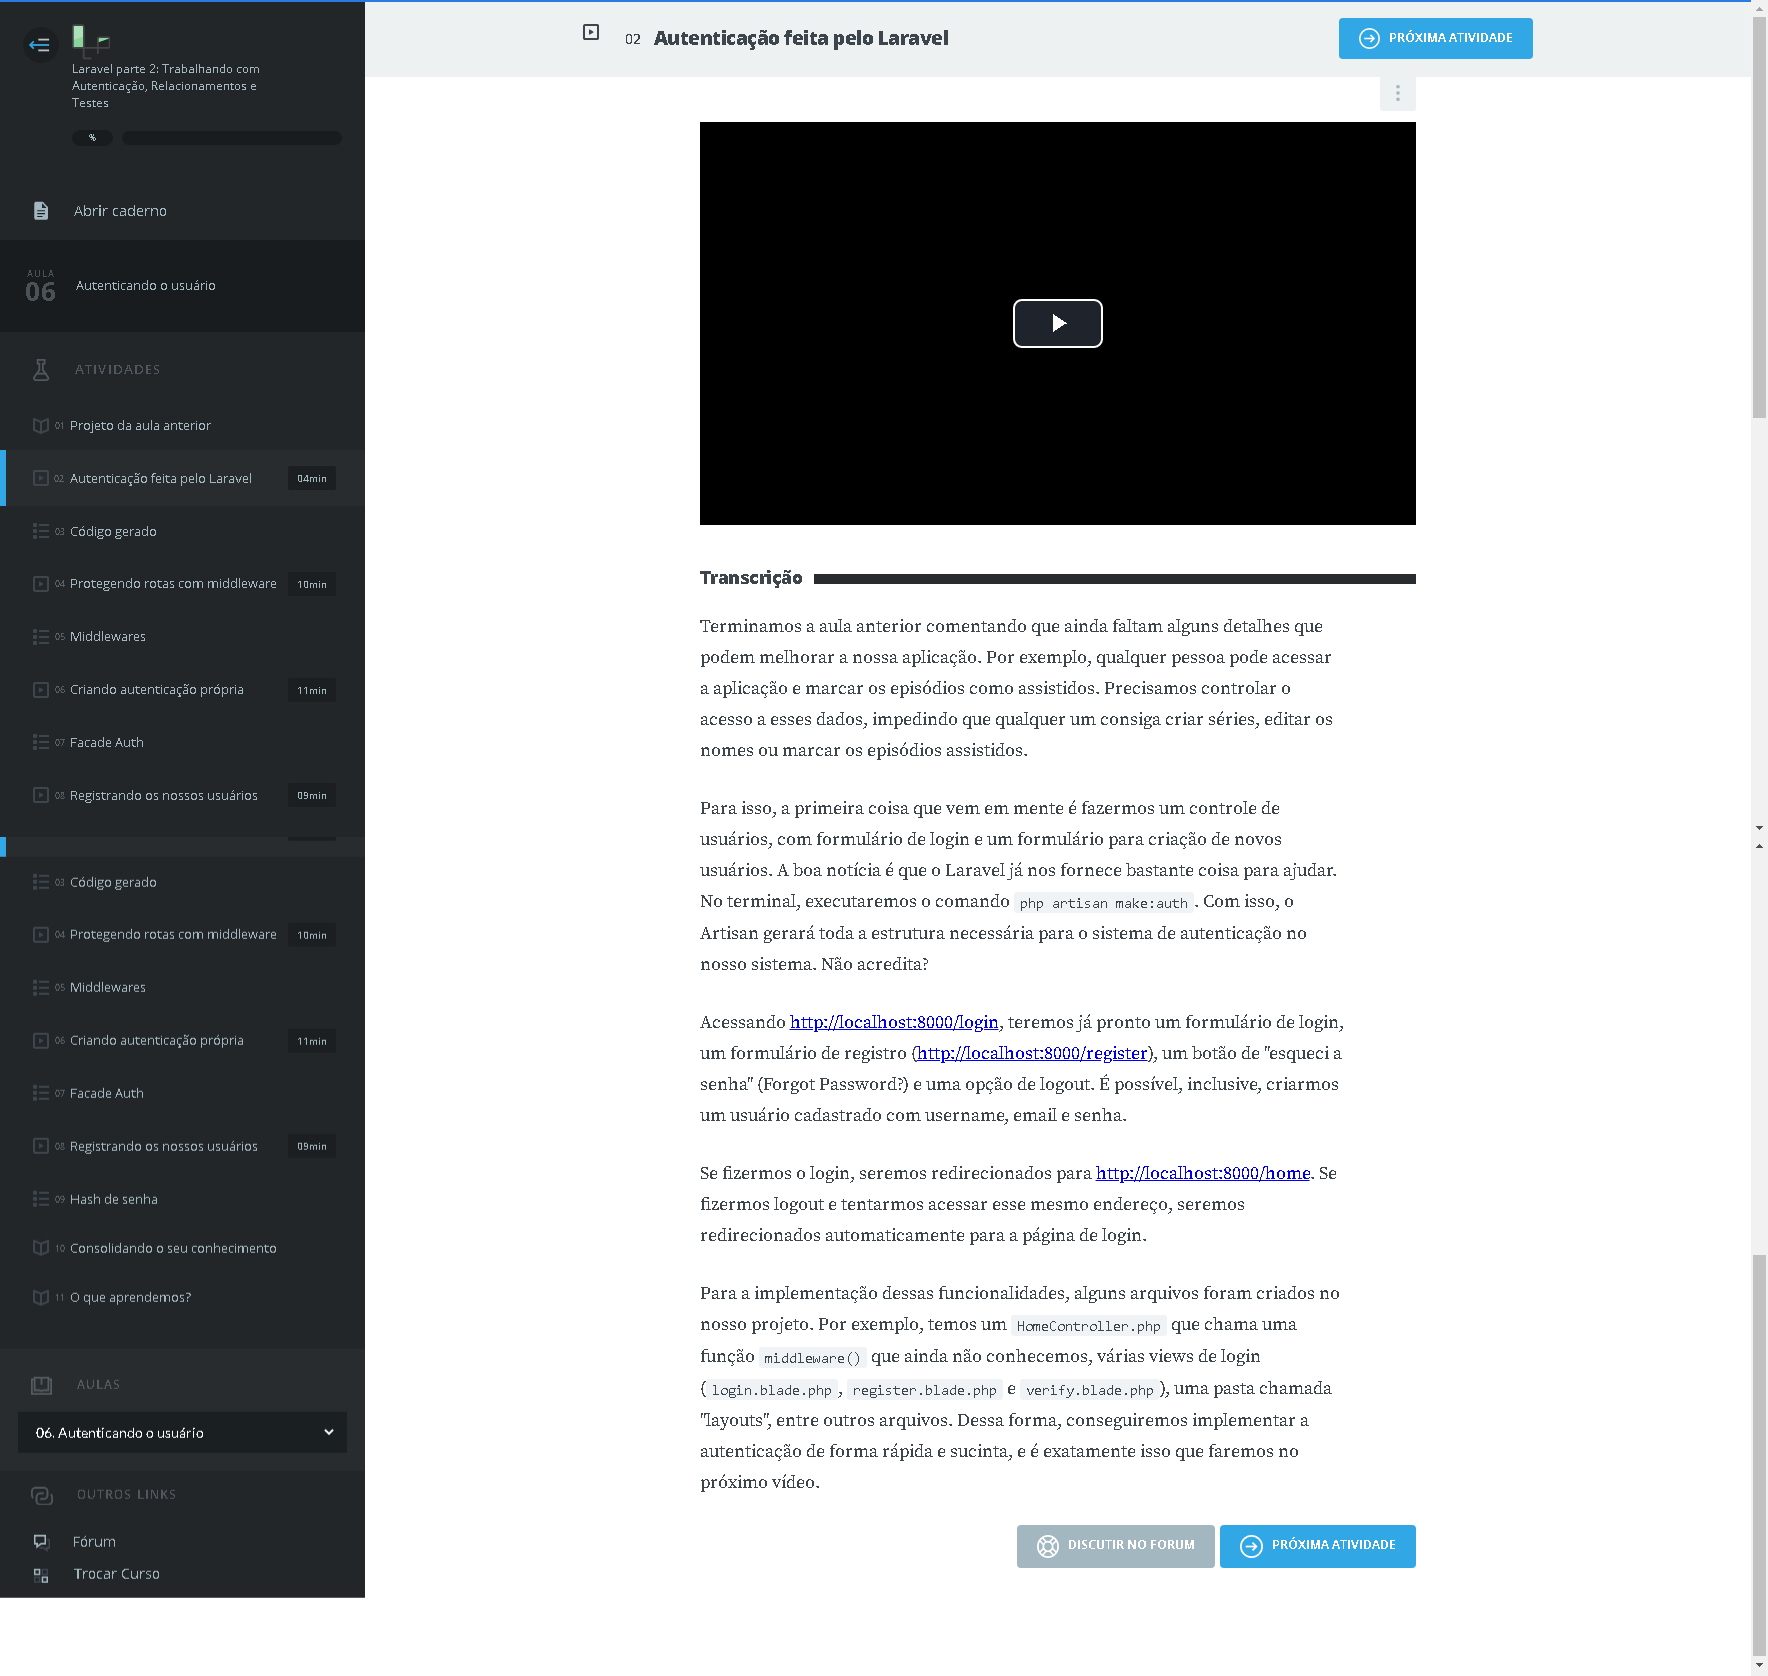Click the Fórum chat icon
This screenshot has width=1768, height=1676.
pyautogui.click(x=41, y=1542)
